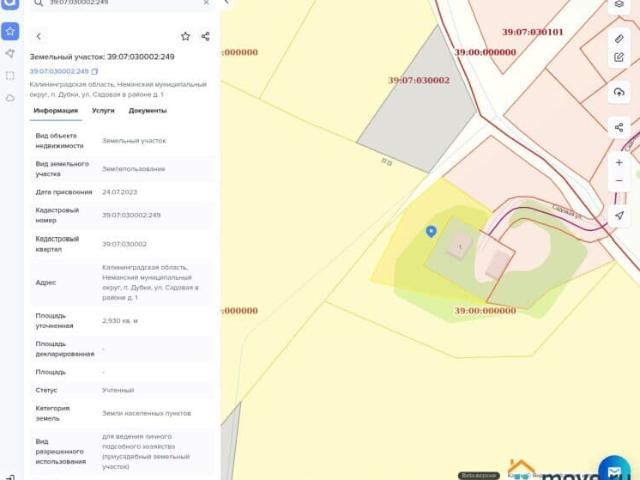This screenshot has height=480, width=640.
Task: Open the cloud icon in left sidebar
Action: [10, 98]
